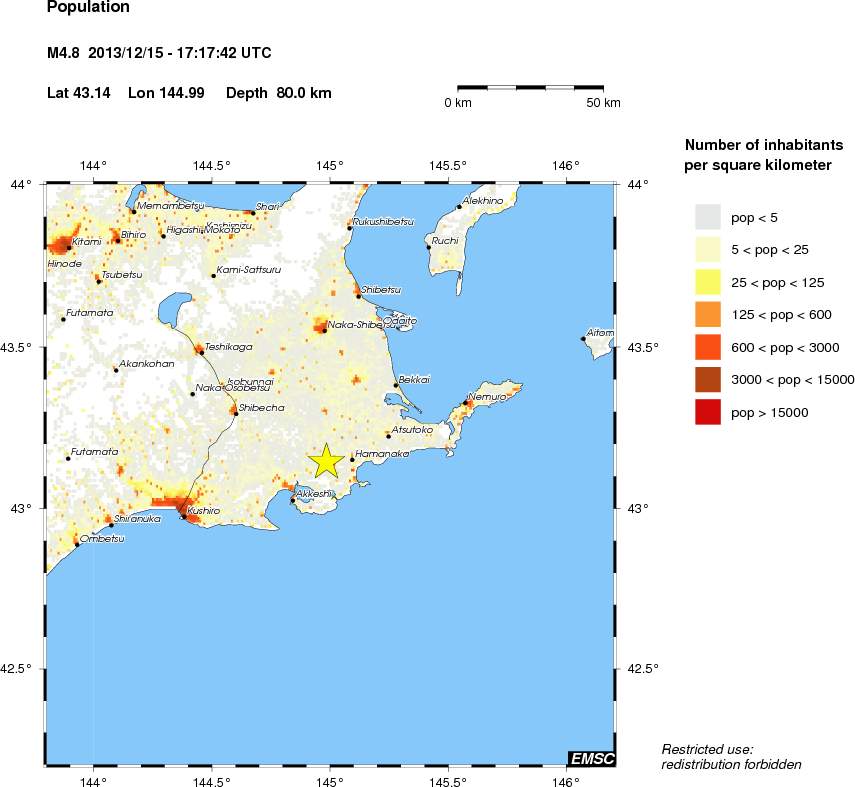Click the Ombetsu city marker

(x=76, y=545)
